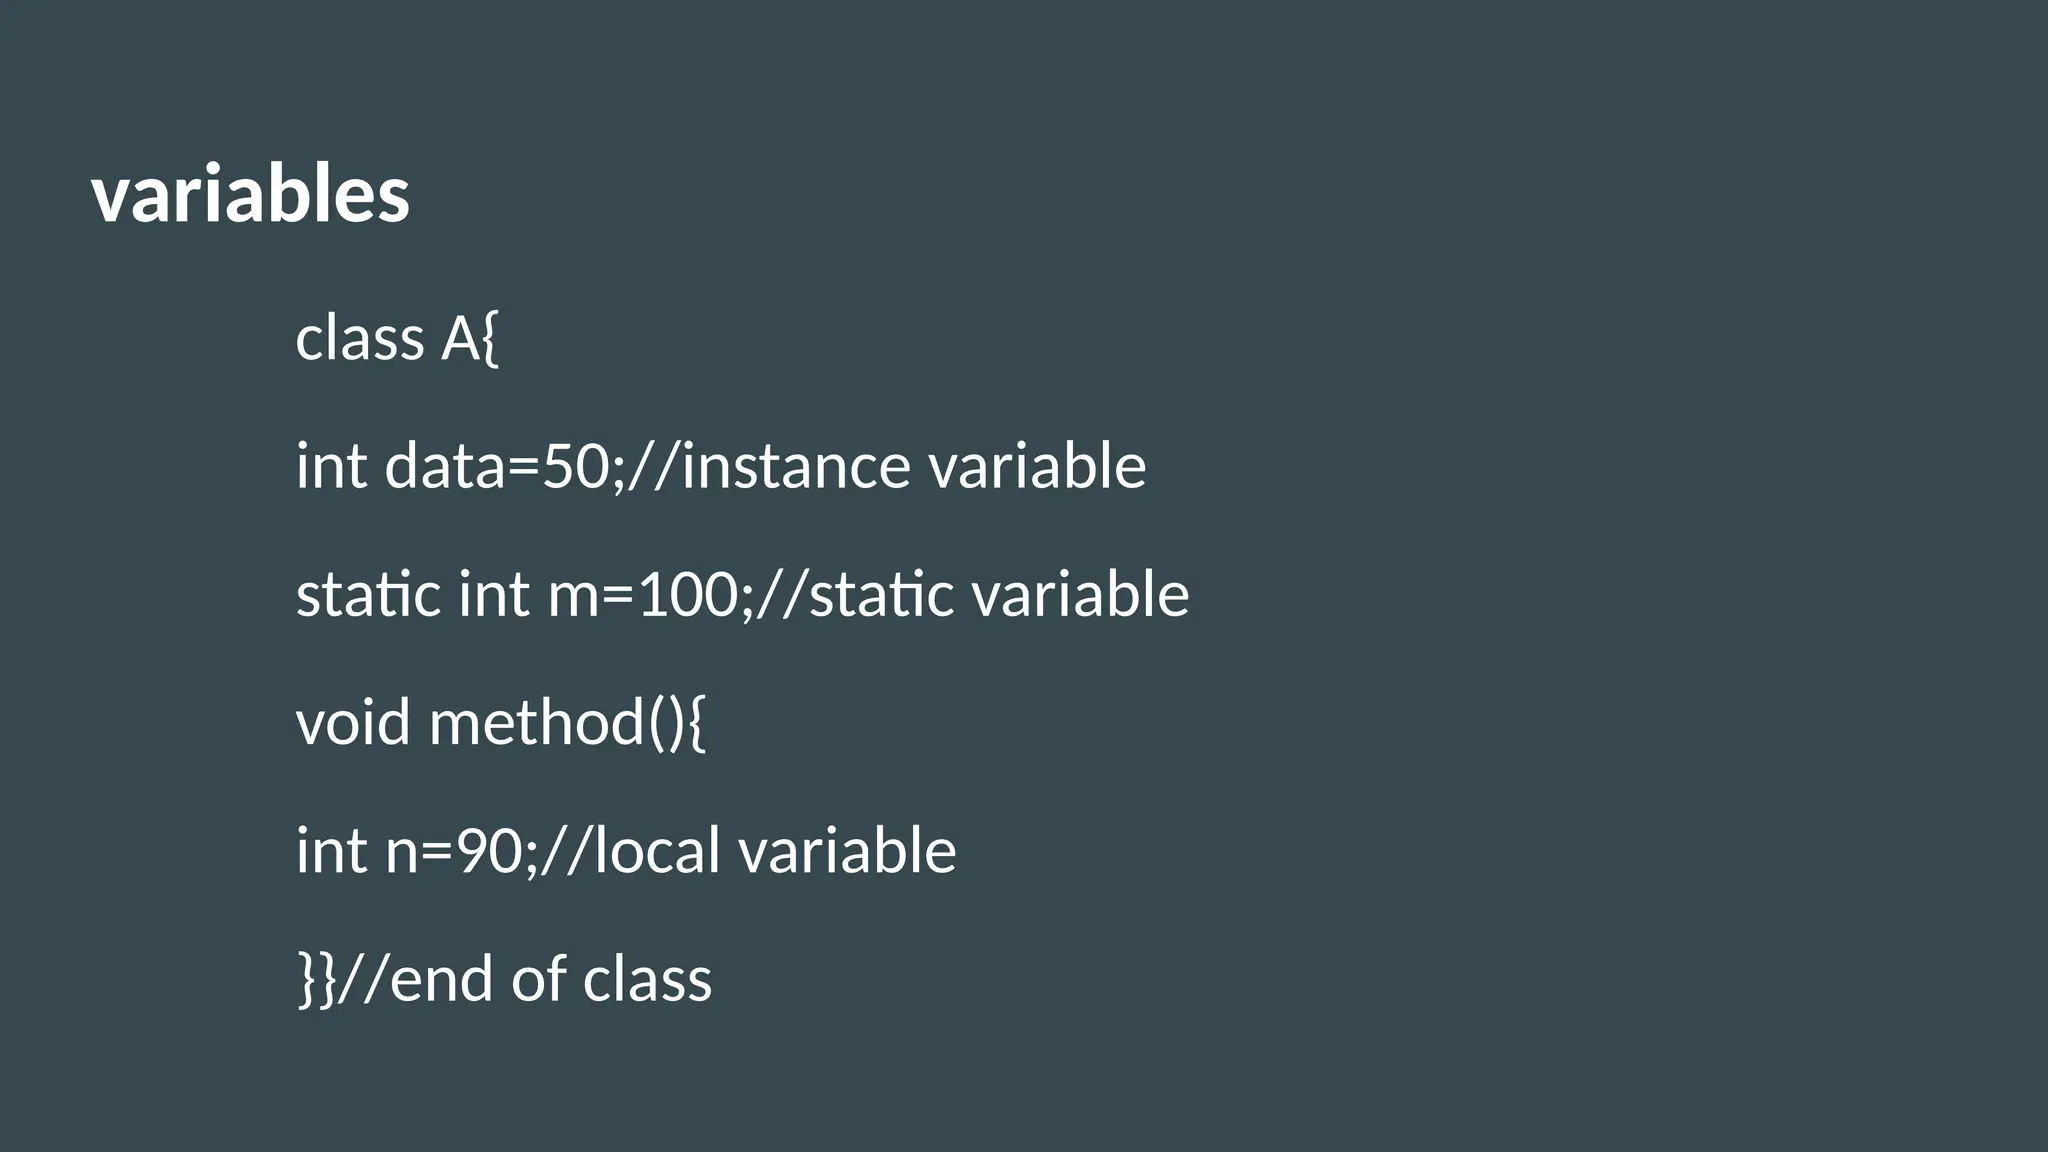Screen dimensions: 2048x1152
Task: Click the word "method" in the code
Action: 536,722
